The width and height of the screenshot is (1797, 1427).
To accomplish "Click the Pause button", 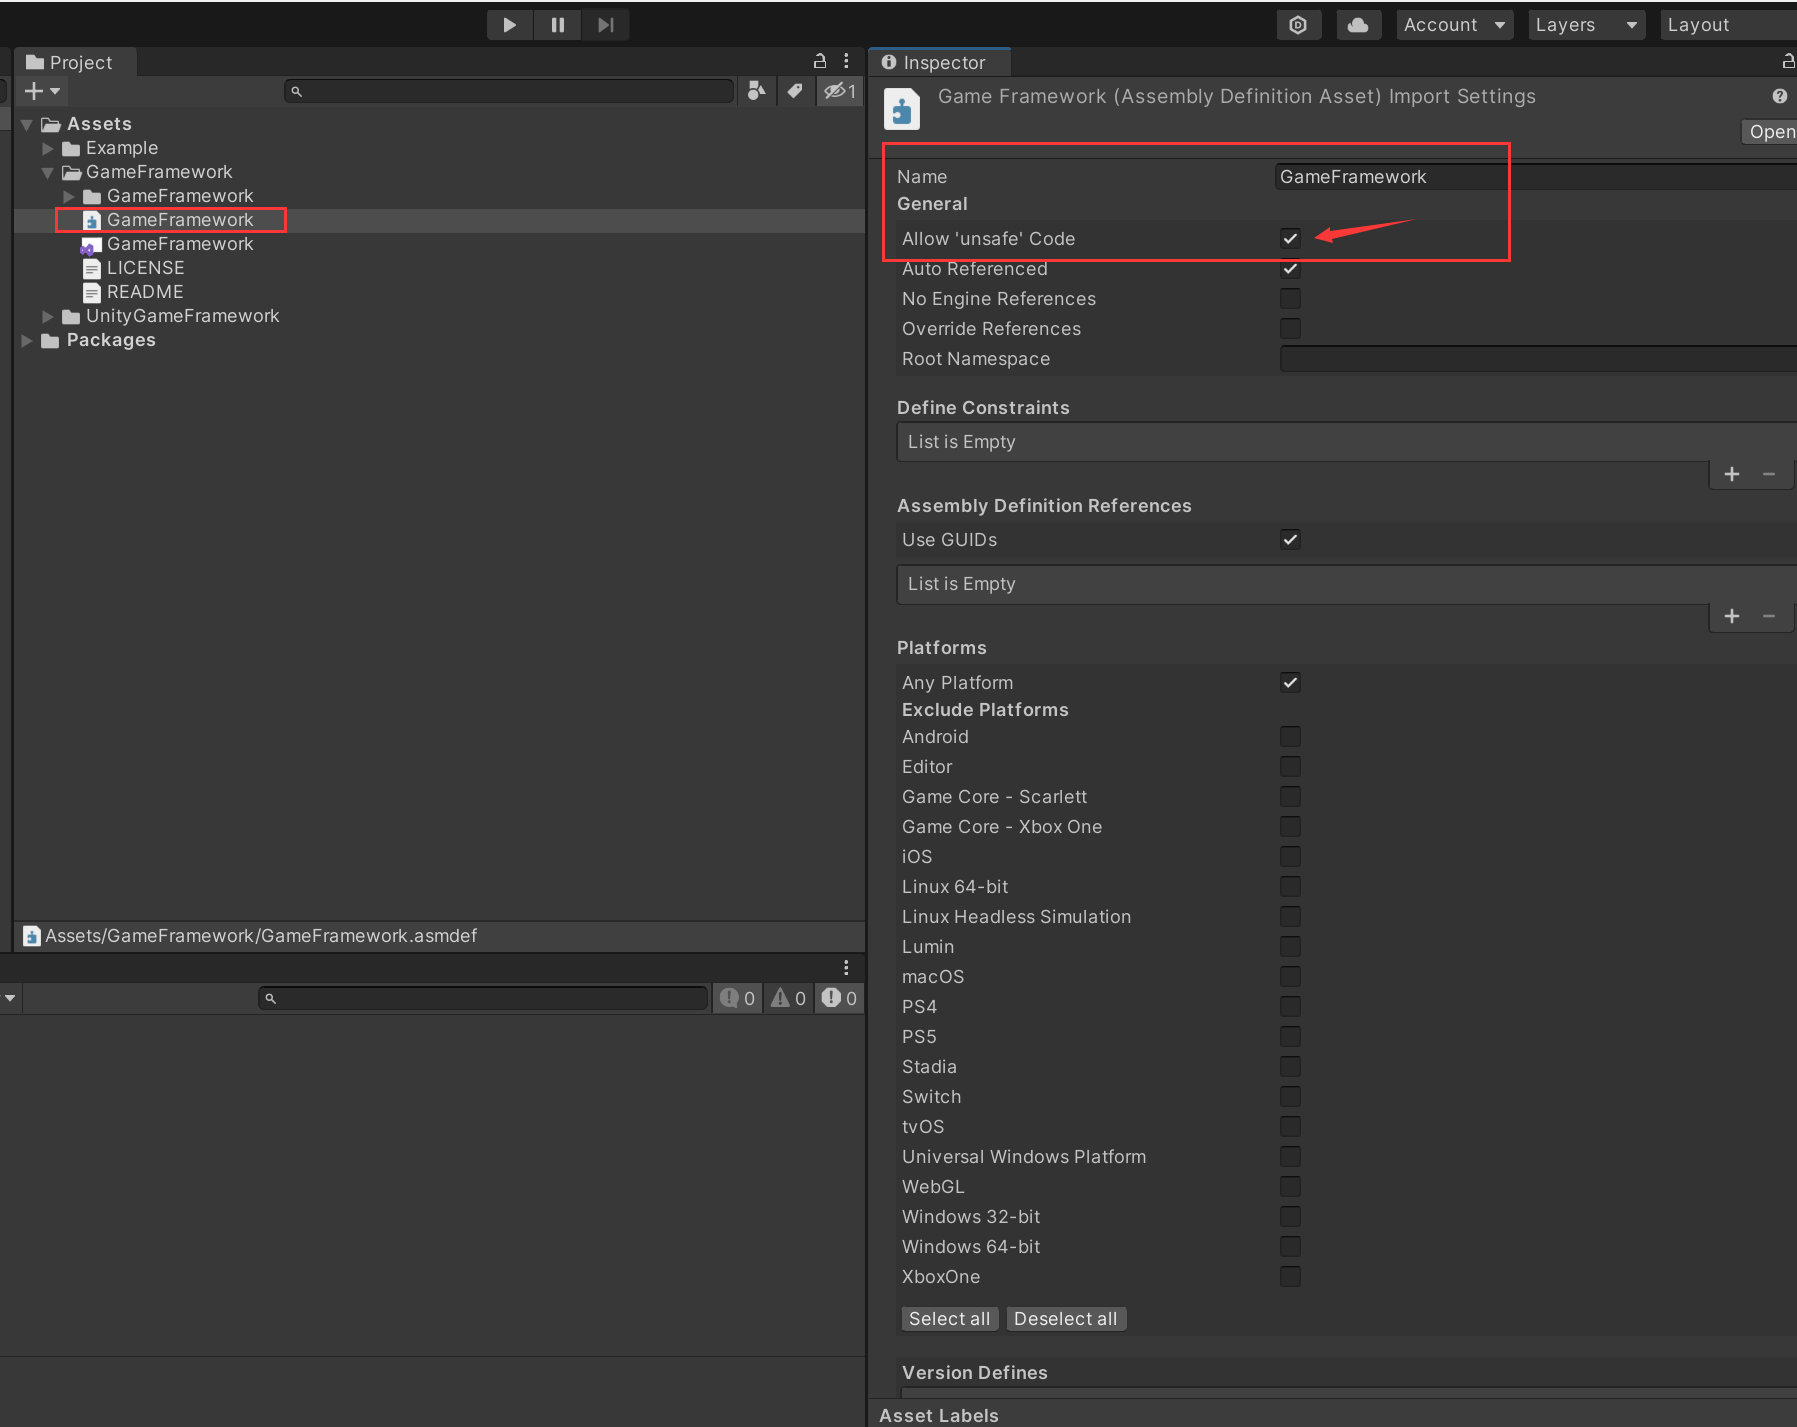I will click(558, 25).
